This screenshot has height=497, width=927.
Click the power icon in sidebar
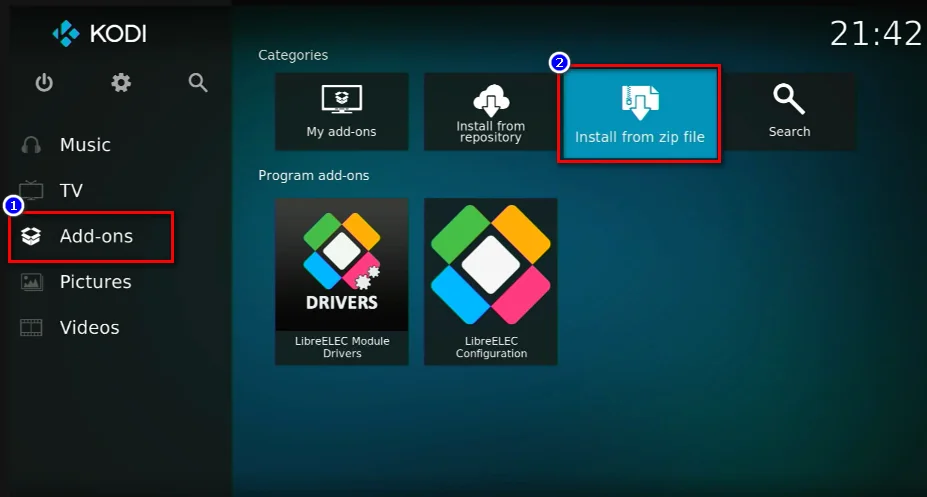tap(44, 83)
